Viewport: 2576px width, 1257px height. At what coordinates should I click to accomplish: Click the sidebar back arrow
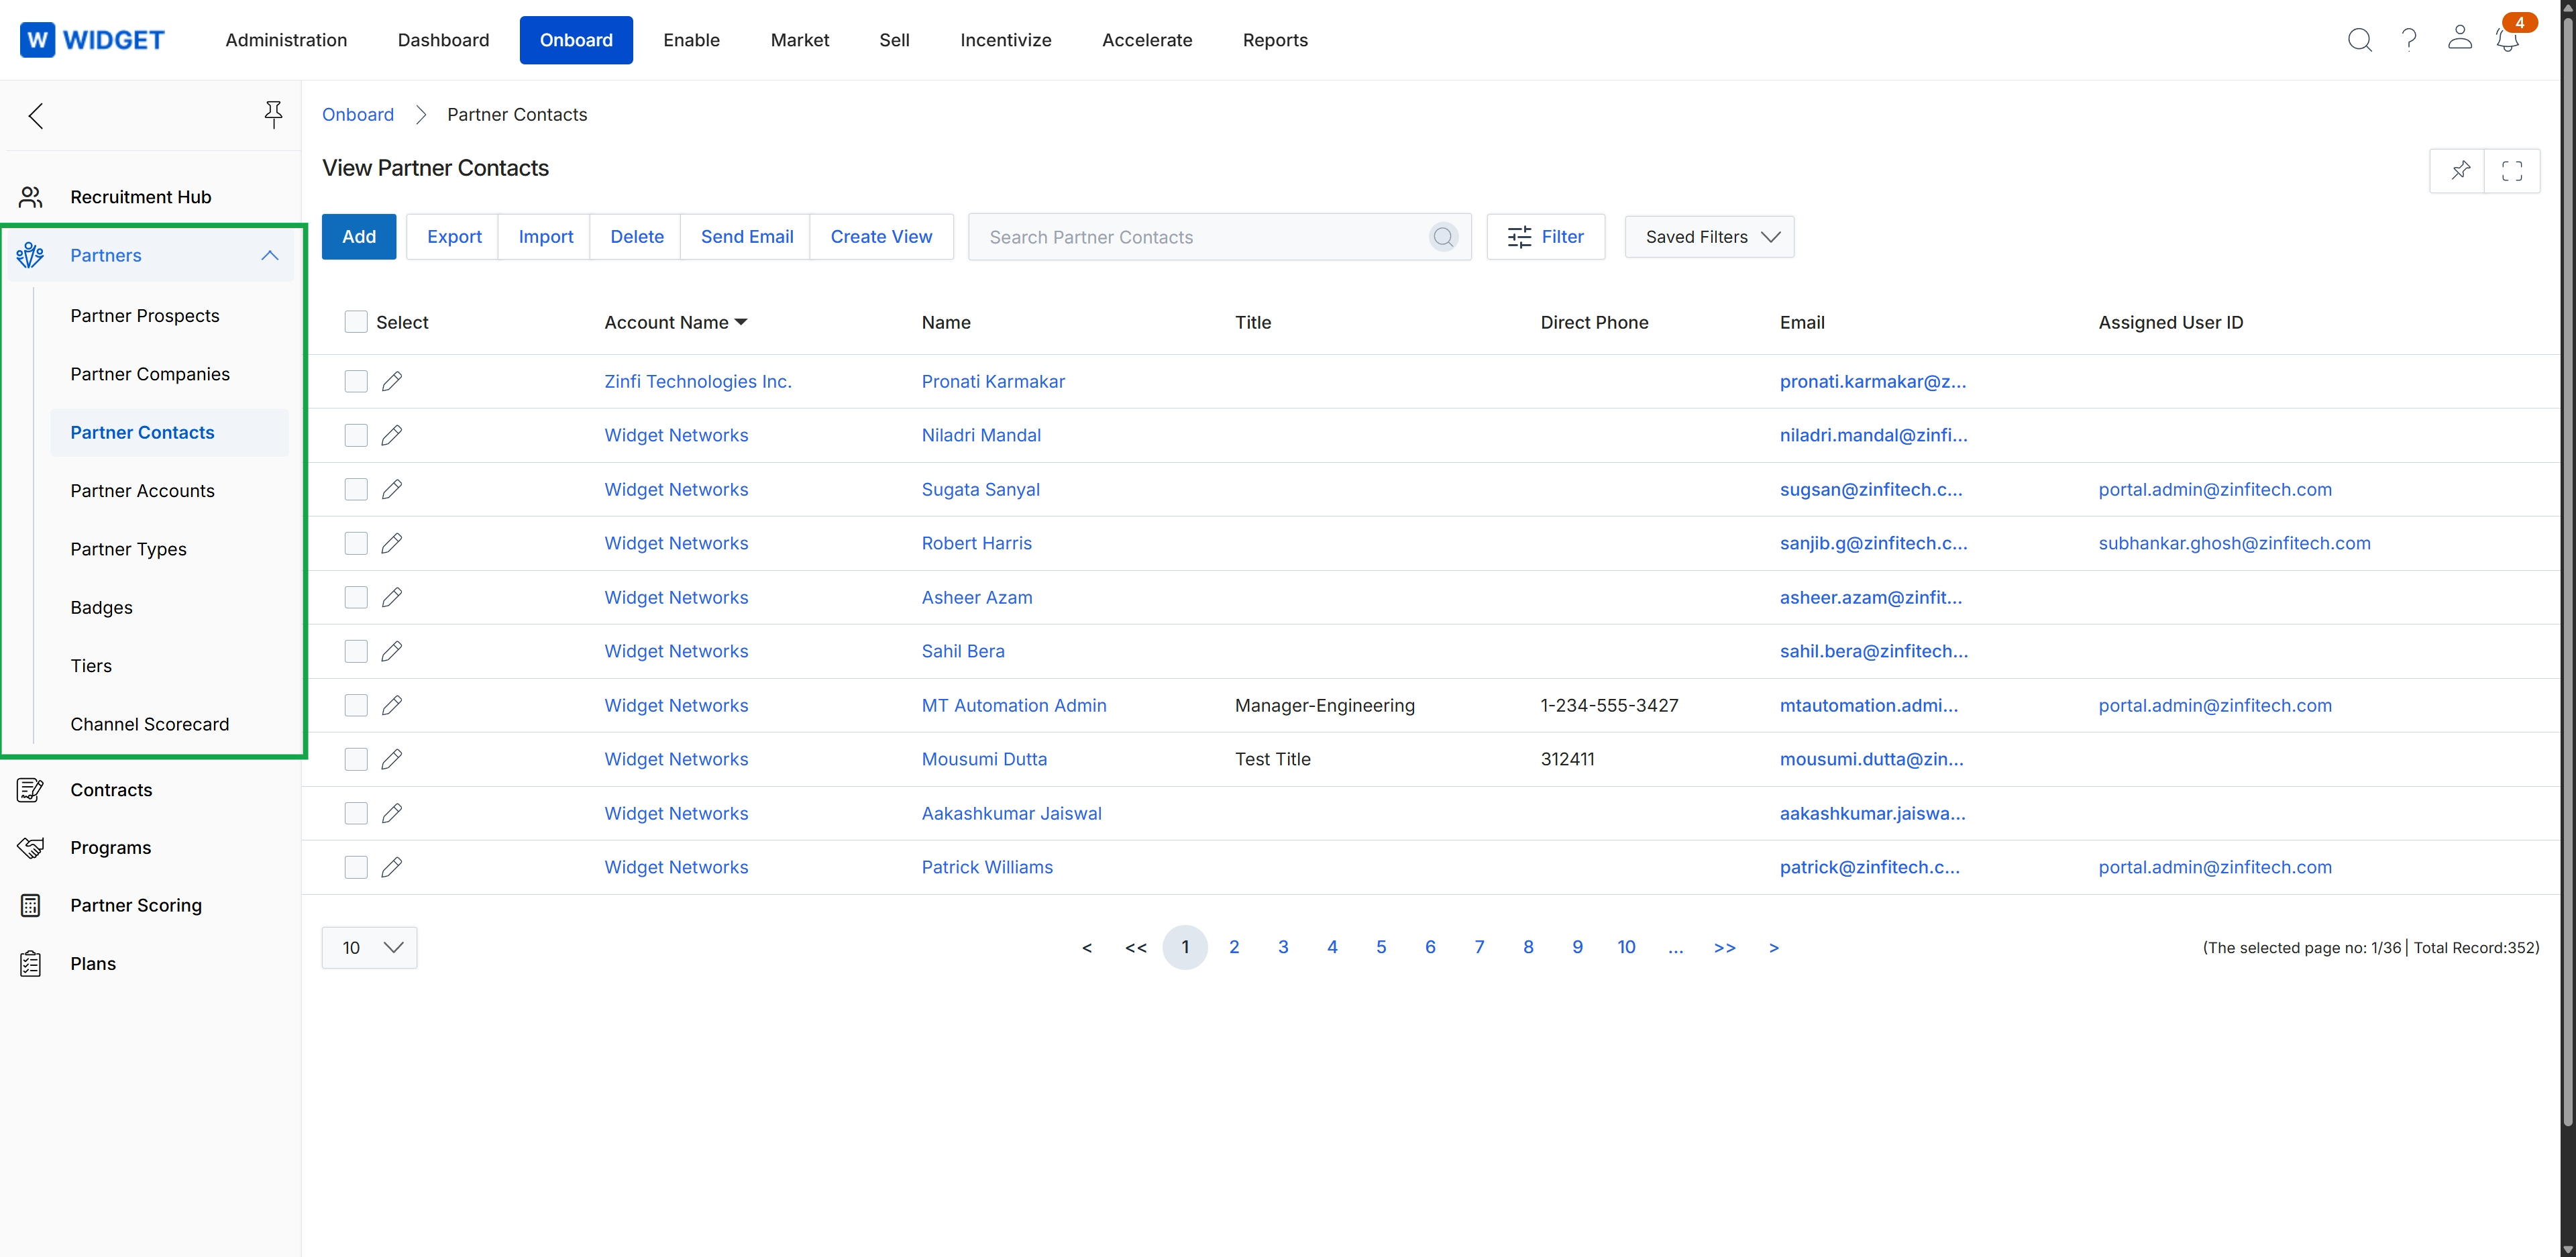(36, 116)
